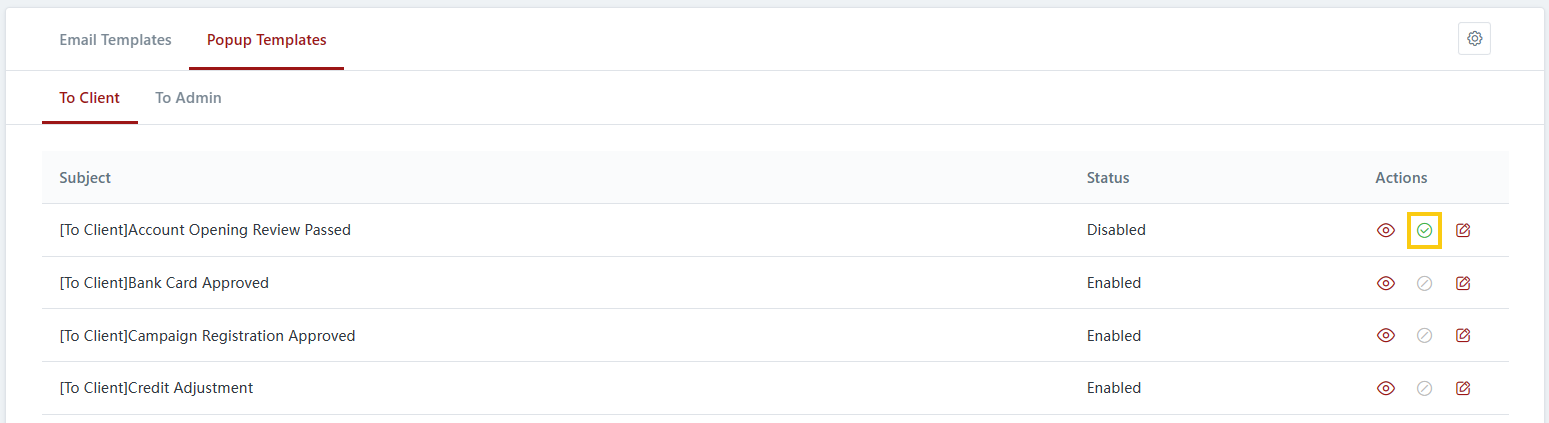Click the Subject column header

point(85,178)
